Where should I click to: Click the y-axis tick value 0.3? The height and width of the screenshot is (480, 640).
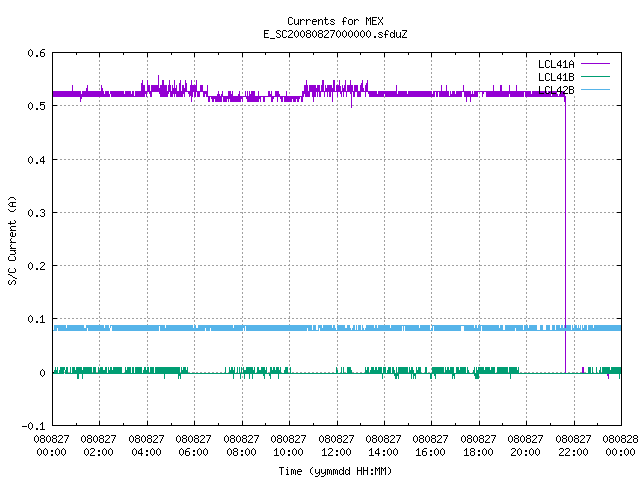(x=36, y=213)
